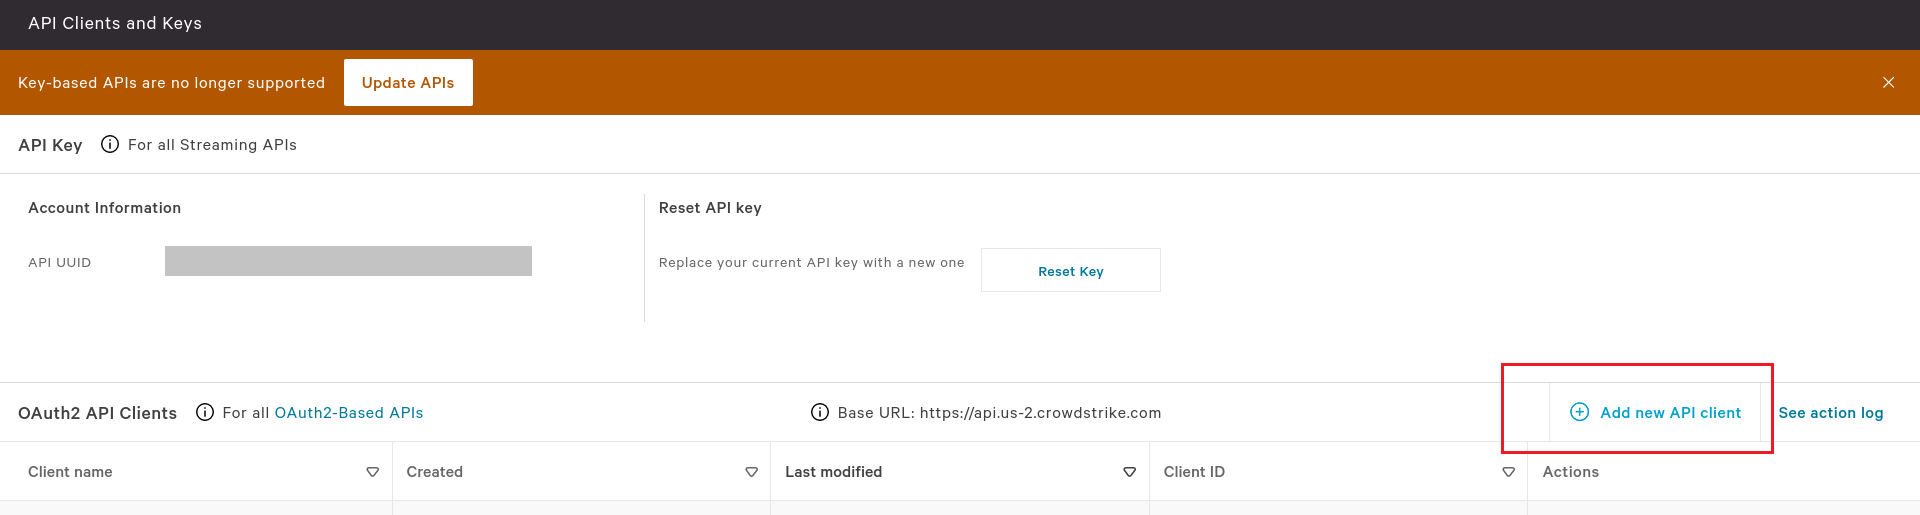Dismiss the key-based APIs warning banner
Image resolution: width=1920 pixels, height=515 pixels.
1888,83
